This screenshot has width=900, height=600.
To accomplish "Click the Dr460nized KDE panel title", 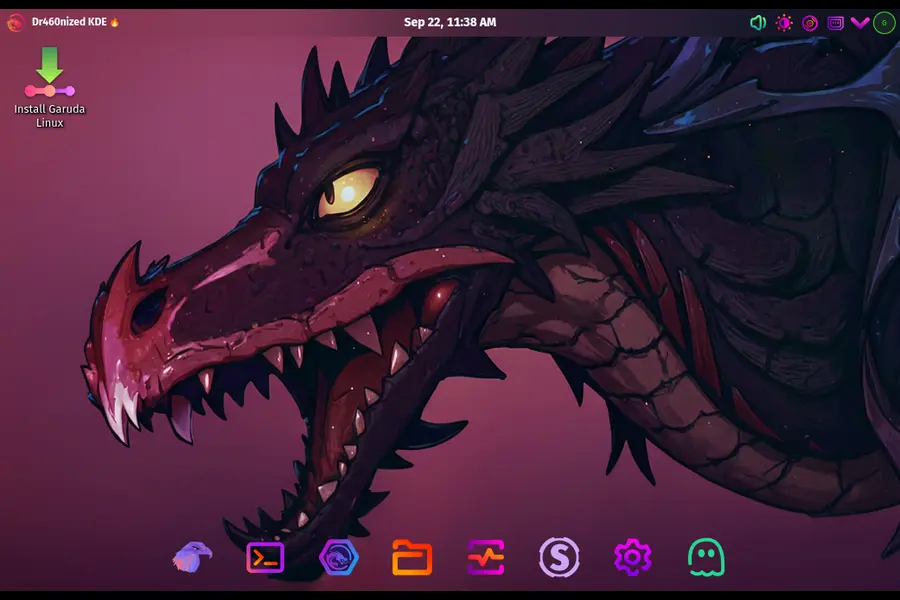I will point(75,22).
